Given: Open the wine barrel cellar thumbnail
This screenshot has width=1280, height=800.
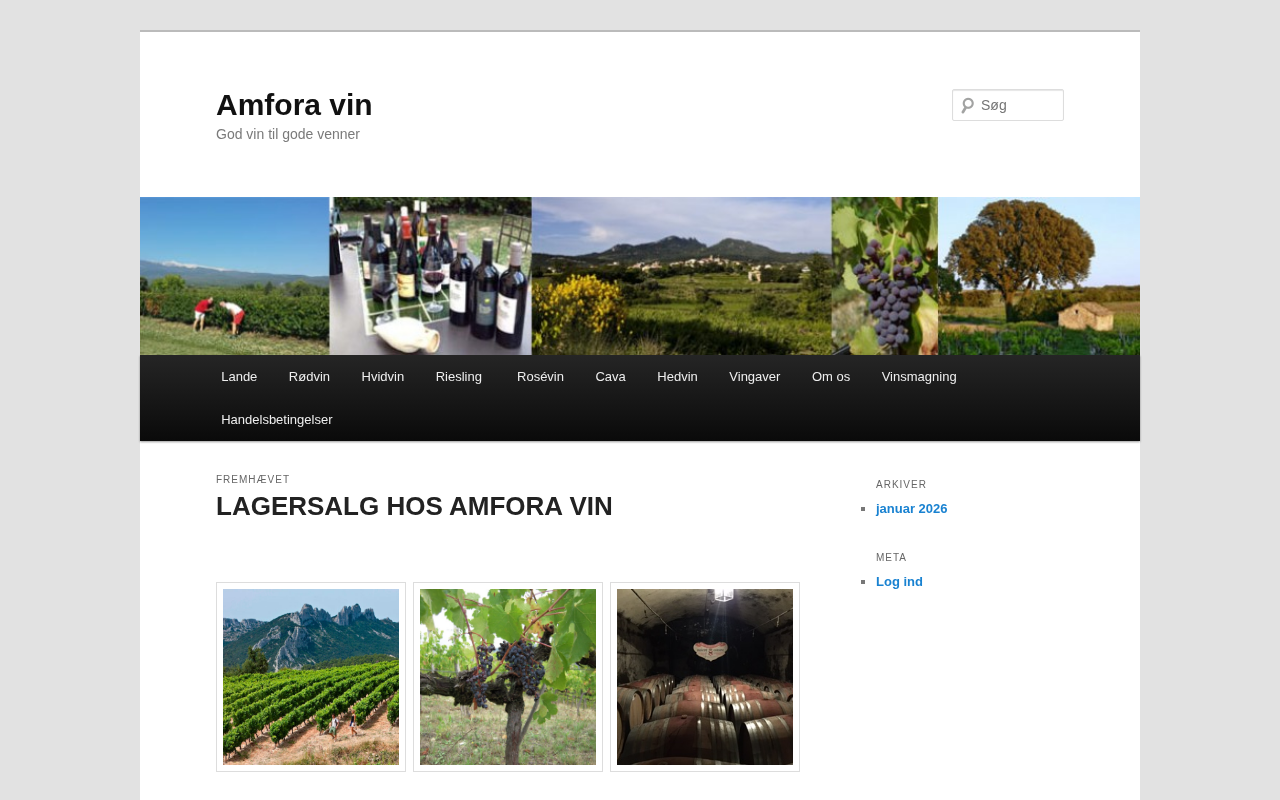Looking at the screenshot, I should click(705, 677).
